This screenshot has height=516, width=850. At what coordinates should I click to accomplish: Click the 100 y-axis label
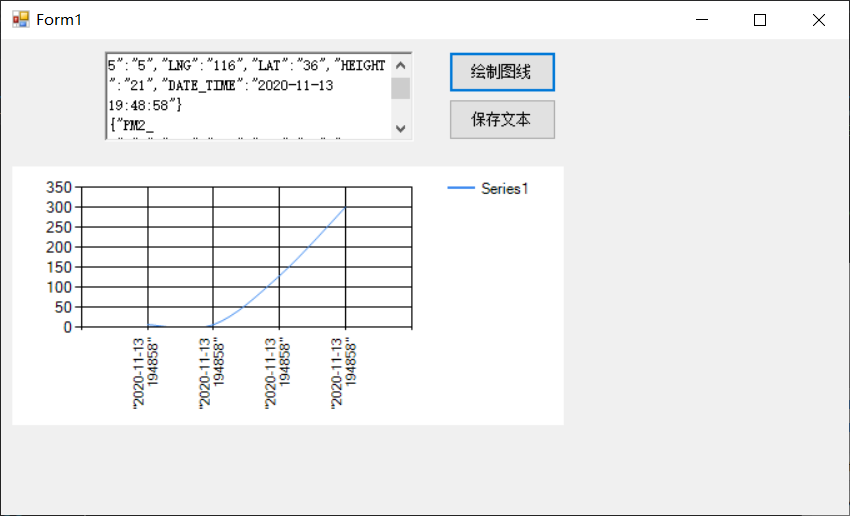59,287
